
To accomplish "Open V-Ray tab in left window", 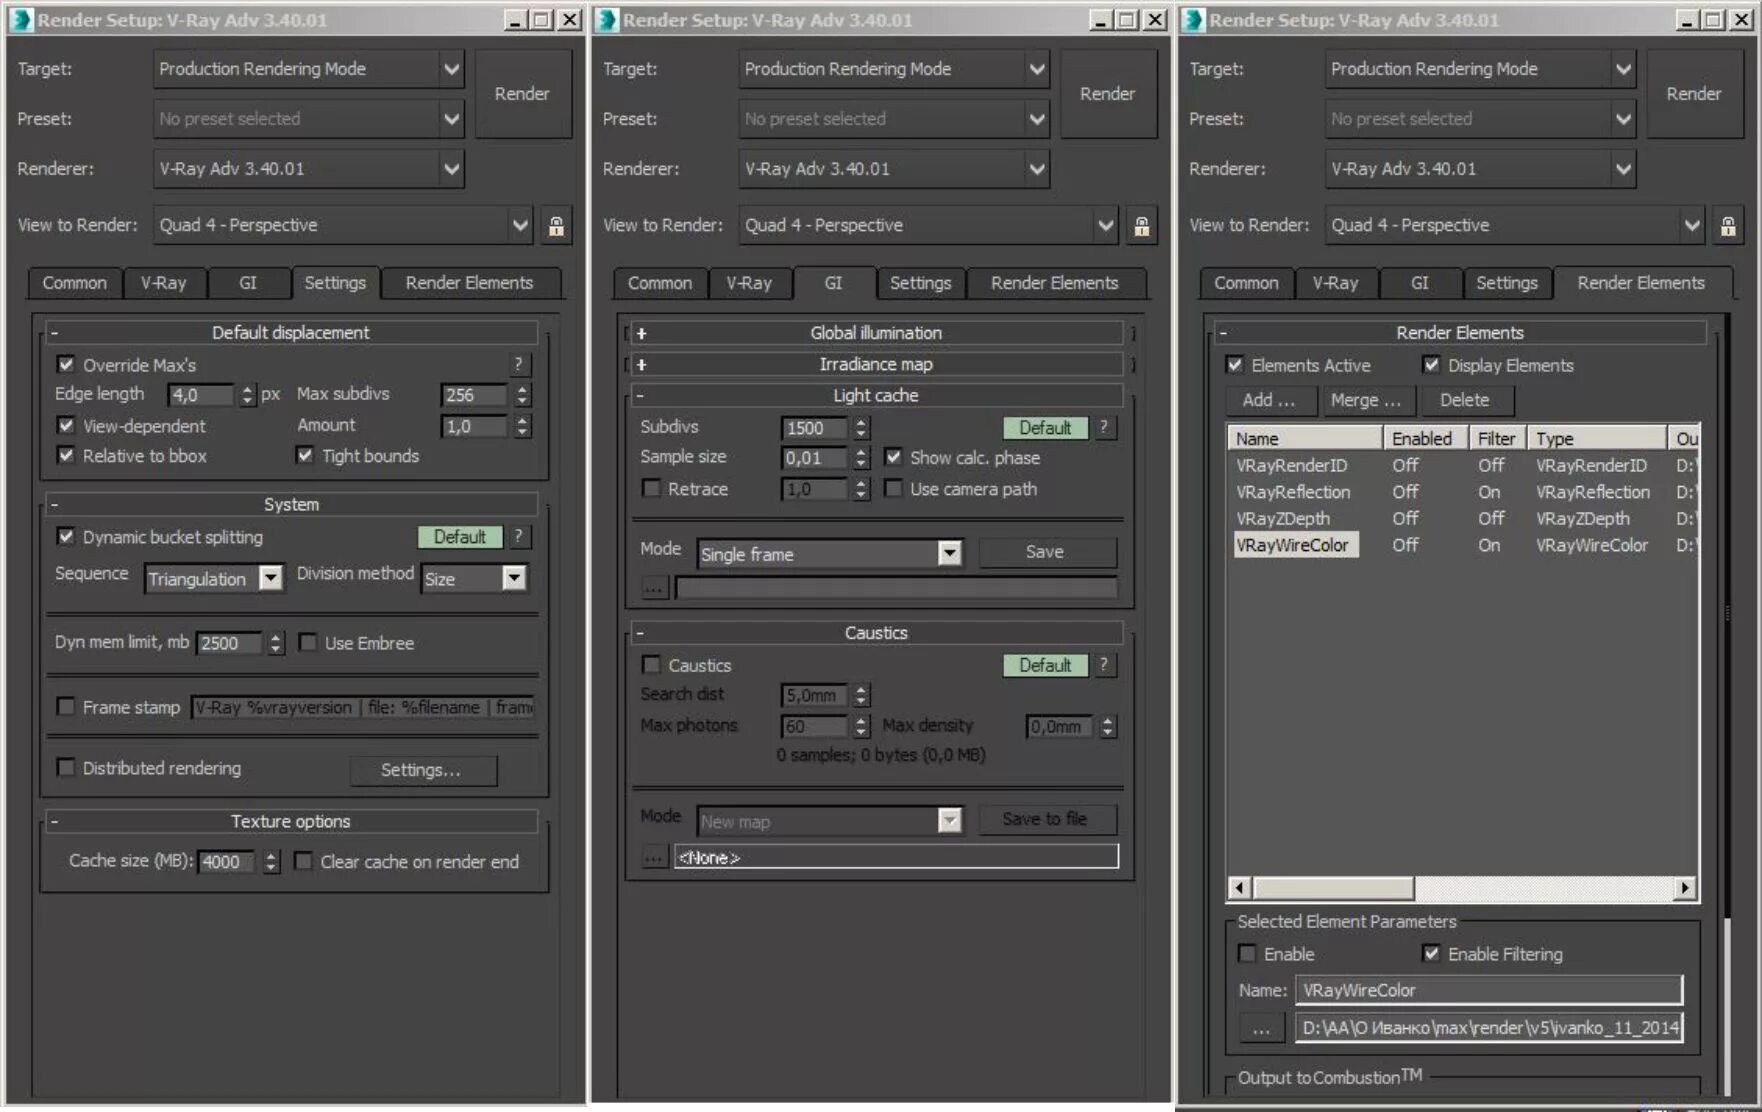I will 164,283.
